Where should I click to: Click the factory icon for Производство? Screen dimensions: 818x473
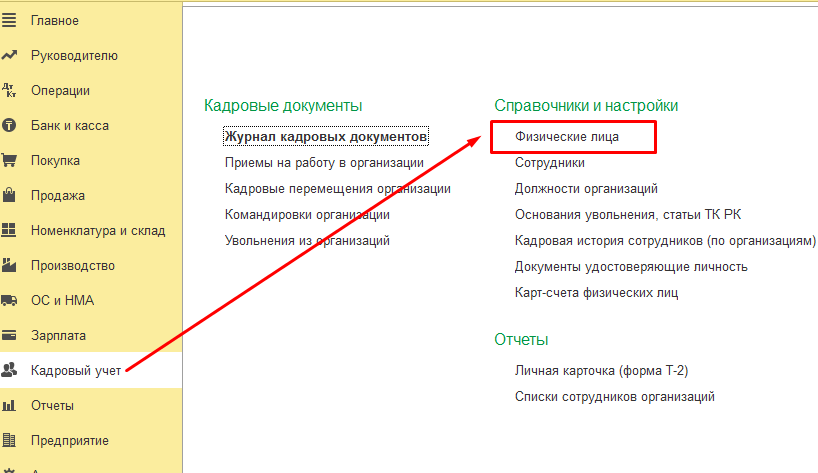click(x=10, y=266)
